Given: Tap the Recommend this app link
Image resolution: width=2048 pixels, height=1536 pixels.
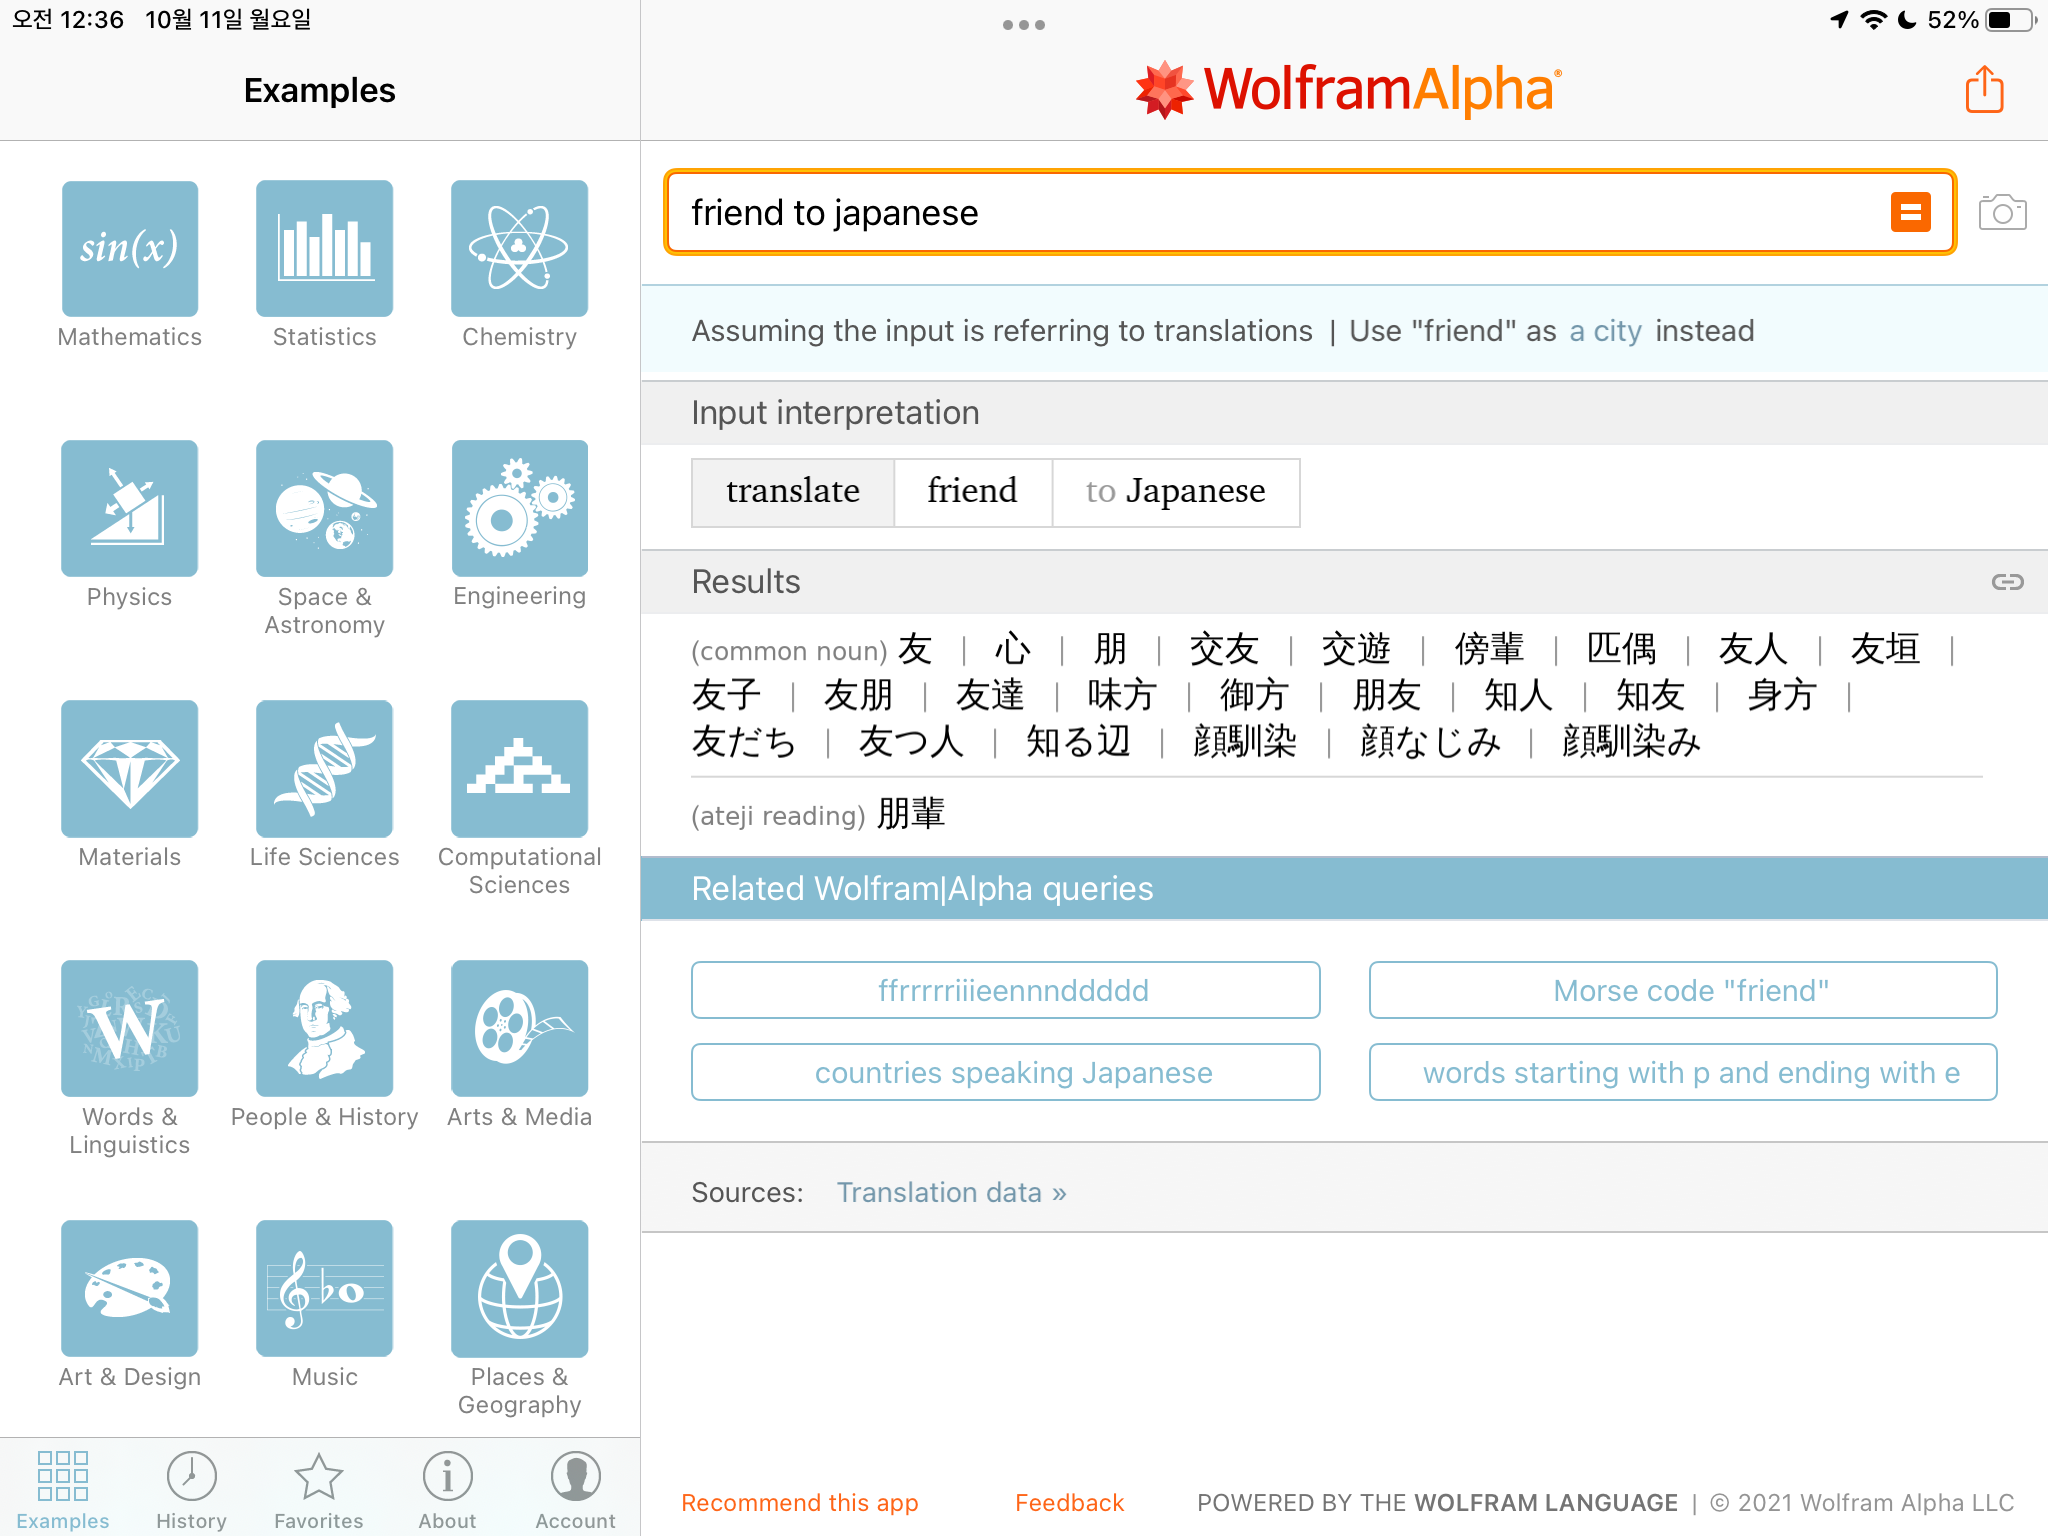Looking at the screenshot, I should click(x=799, y=1503).
